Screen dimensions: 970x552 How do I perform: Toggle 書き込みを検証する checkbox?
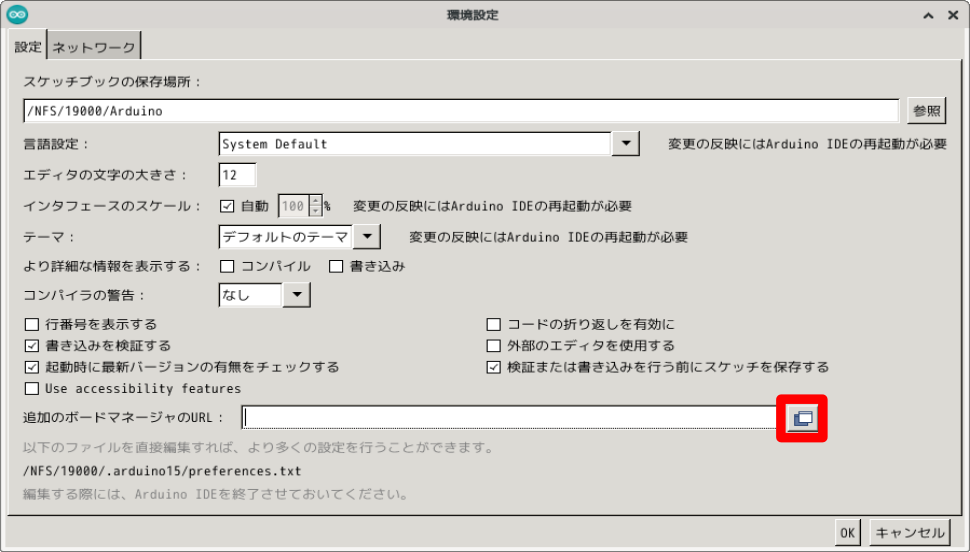coord(32,345)
